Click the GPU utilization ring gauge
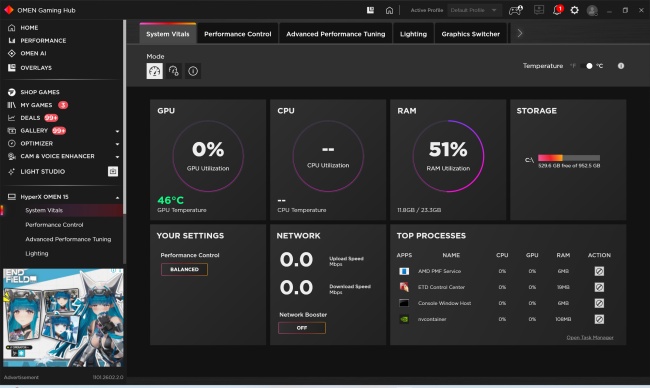 [208, 156]
